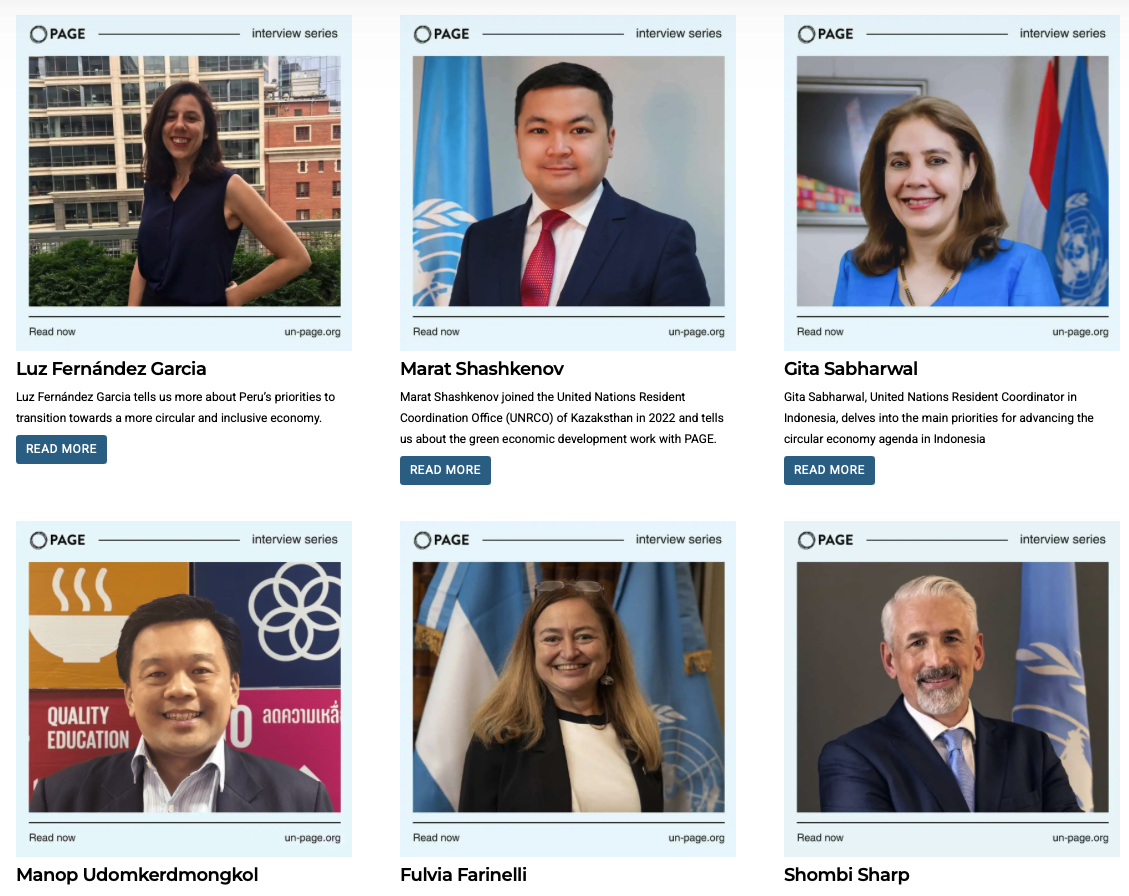The height and width of the screenshot is (896, 1129).
Task: Select Fulvia Farinelli's portrait thumbnail
Action: pos(568,687)
